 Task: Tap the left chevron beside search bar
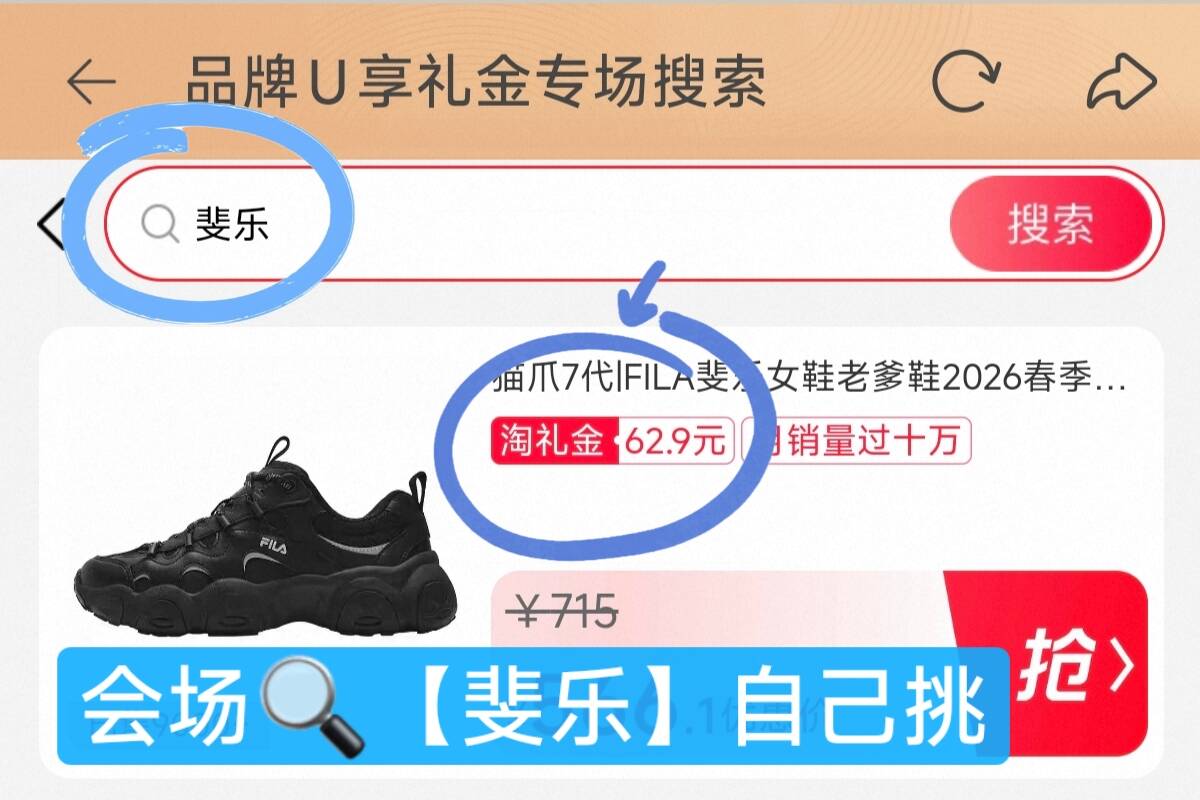[50, 225]
